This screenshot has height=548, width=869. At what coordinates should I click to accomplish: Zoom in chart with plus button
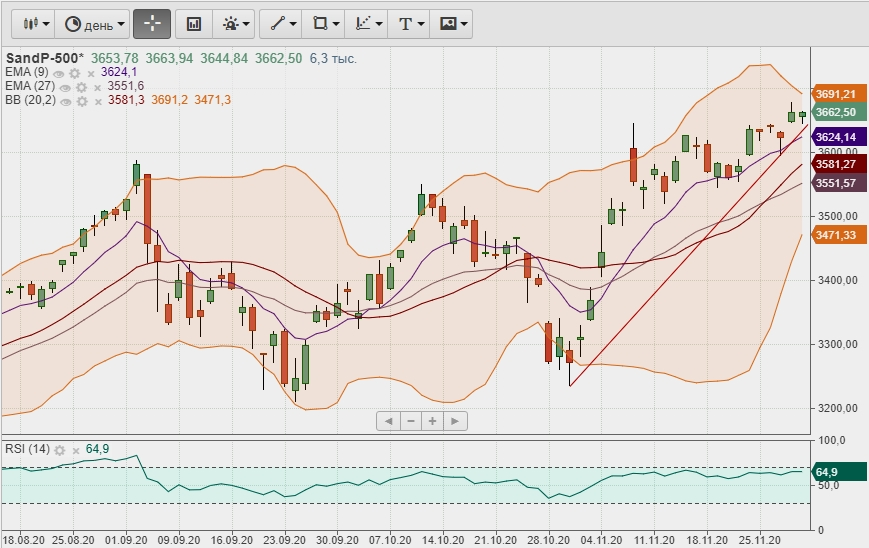[433, 421]
